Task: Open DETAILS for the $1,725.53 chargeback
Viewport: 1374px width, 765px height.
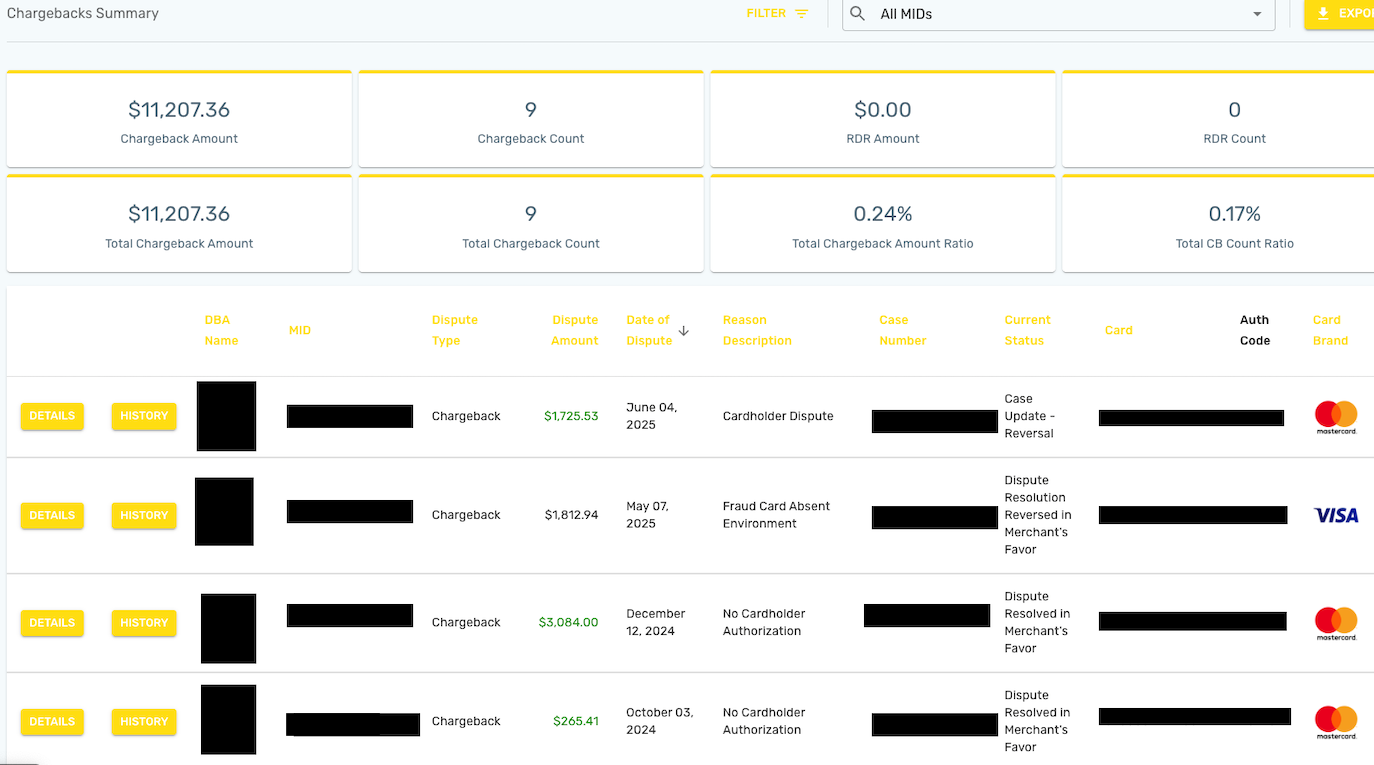Action: [52, 416]
